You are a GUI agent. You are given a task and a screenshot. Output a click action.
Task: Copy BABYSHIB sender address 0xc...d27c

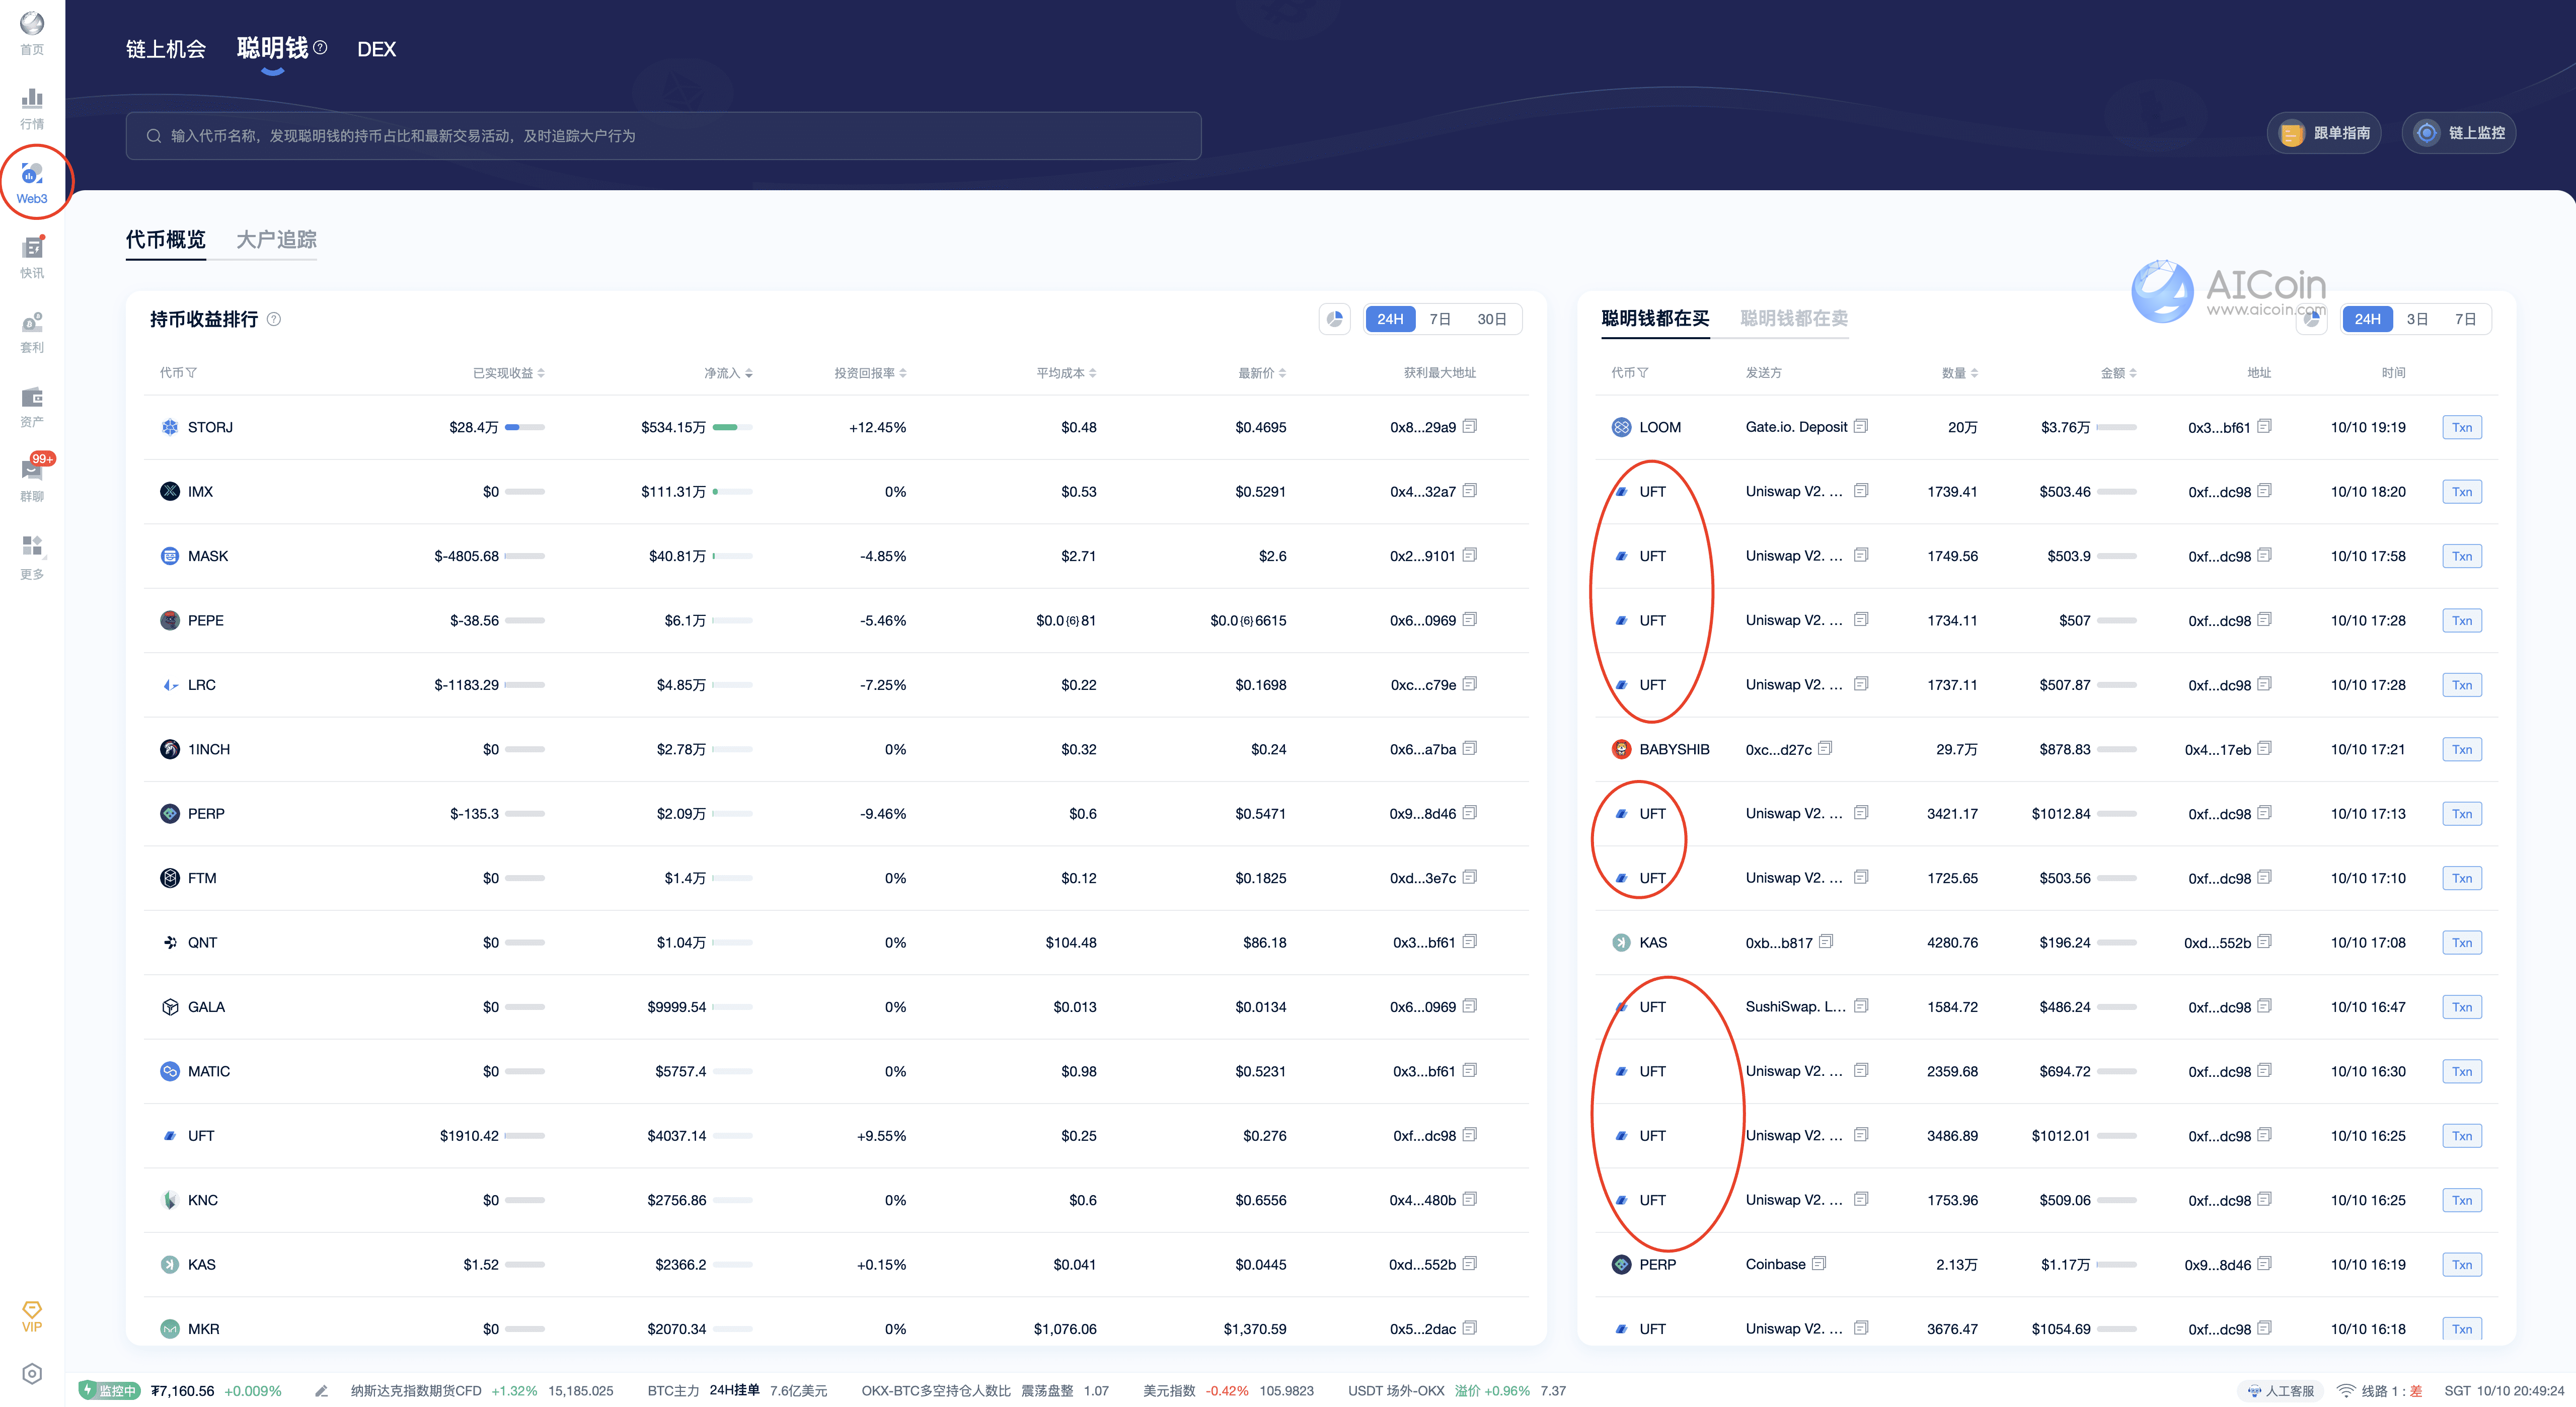[x=1825, y=748]
